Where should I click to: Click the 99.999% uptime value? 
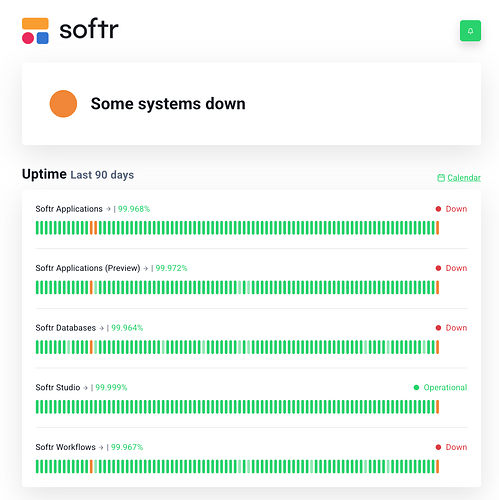[111, 387]
